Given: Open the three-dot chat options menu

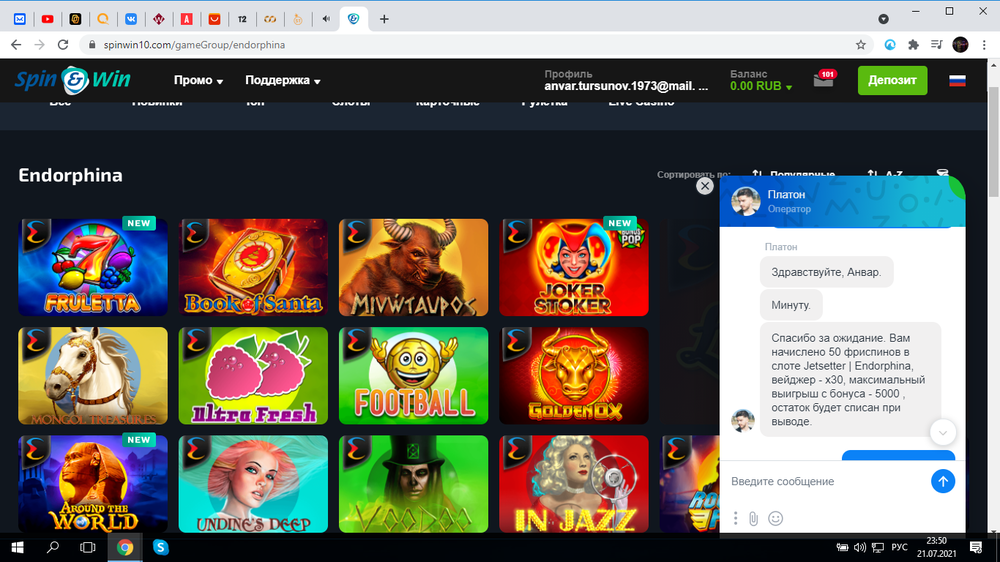Looking at the screenshot, I should [736, 518].
